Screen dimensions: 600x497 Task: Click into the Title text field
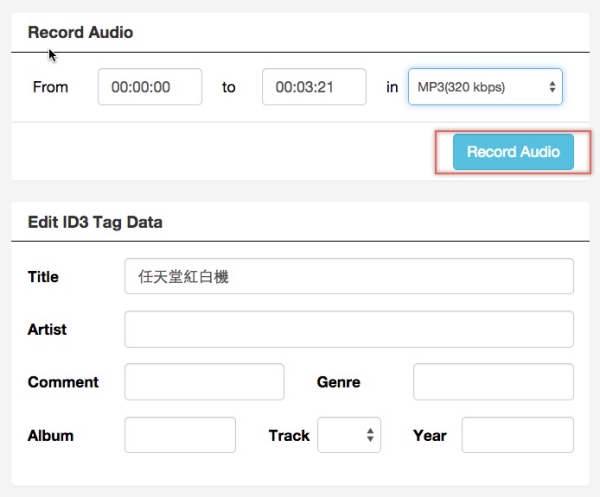coord(348,277)
